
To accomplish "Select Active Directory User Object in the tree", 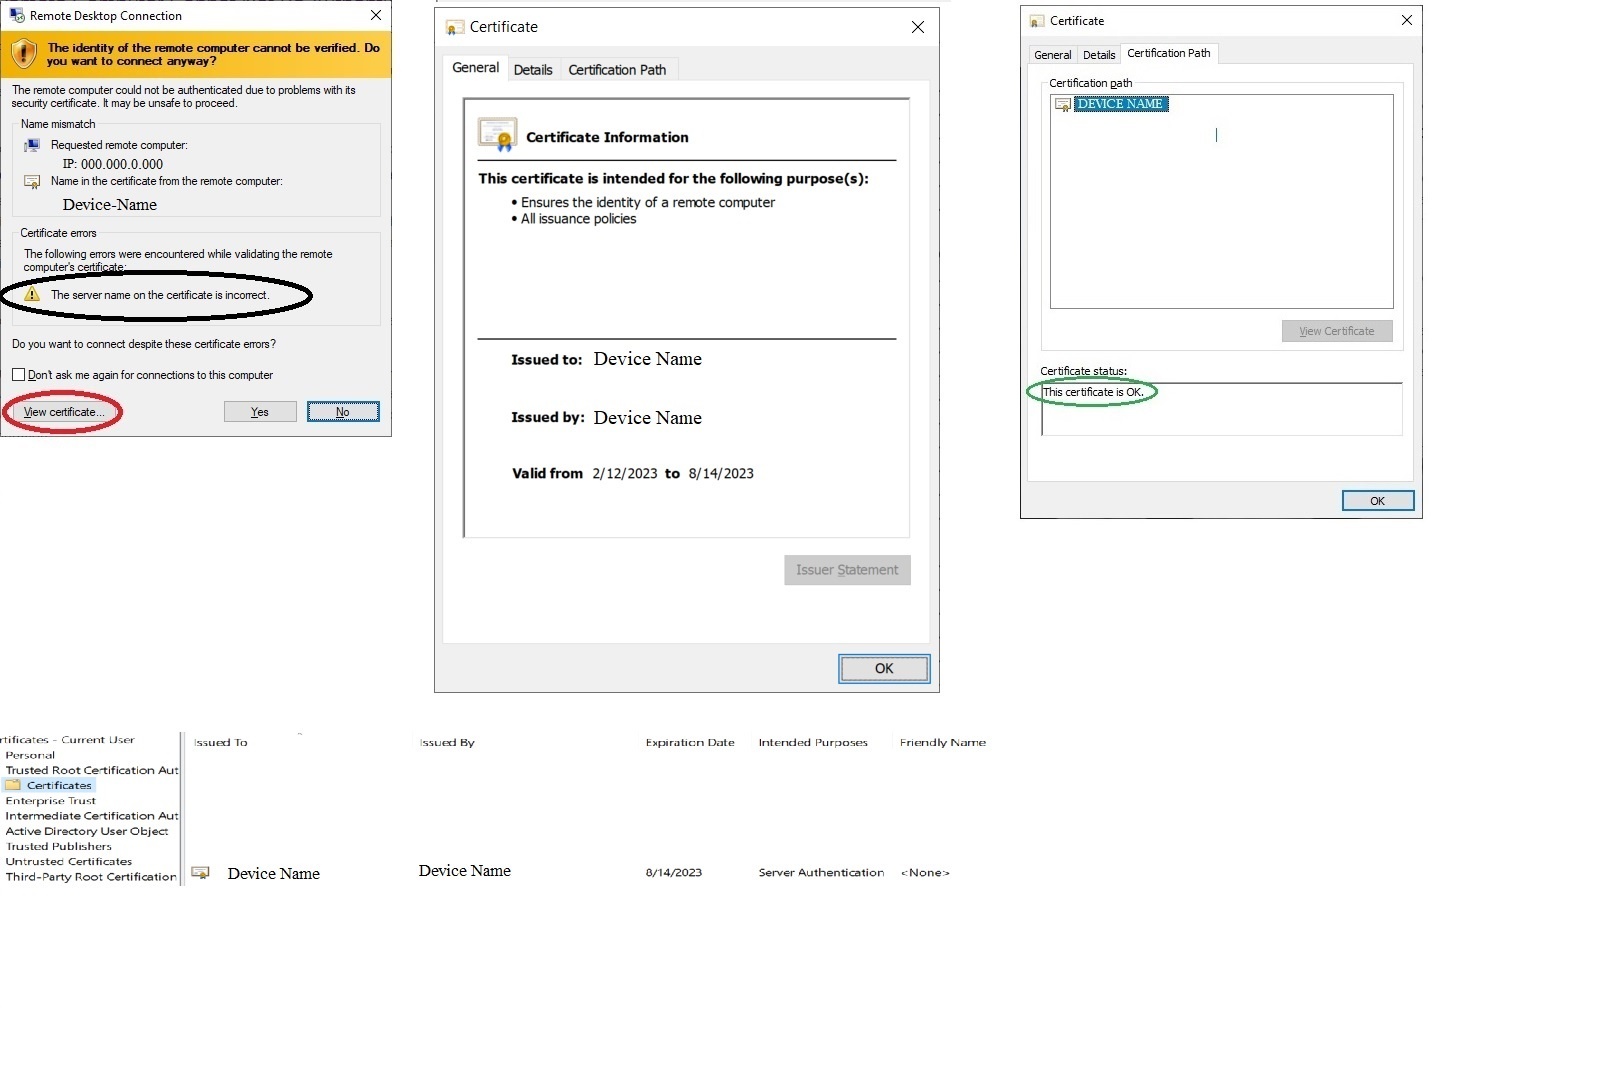I will (x=87, y=831).
